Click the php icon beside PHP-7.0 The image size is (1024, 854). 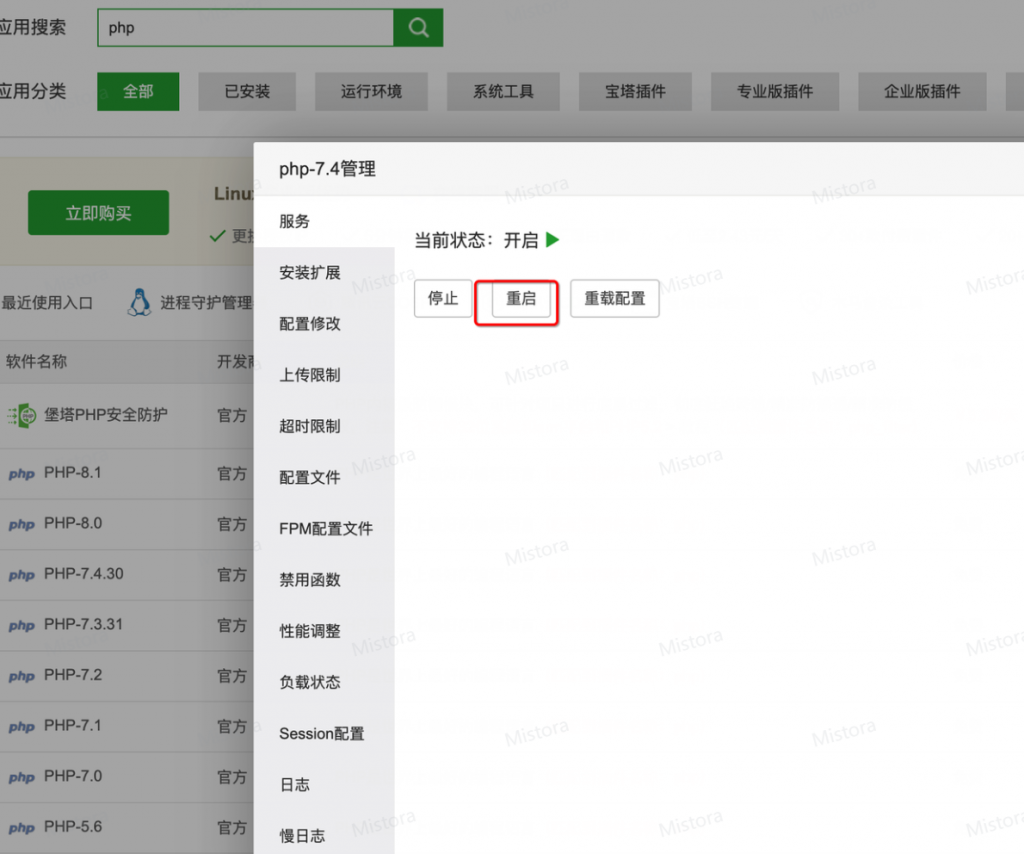click(x=22, y=778)
